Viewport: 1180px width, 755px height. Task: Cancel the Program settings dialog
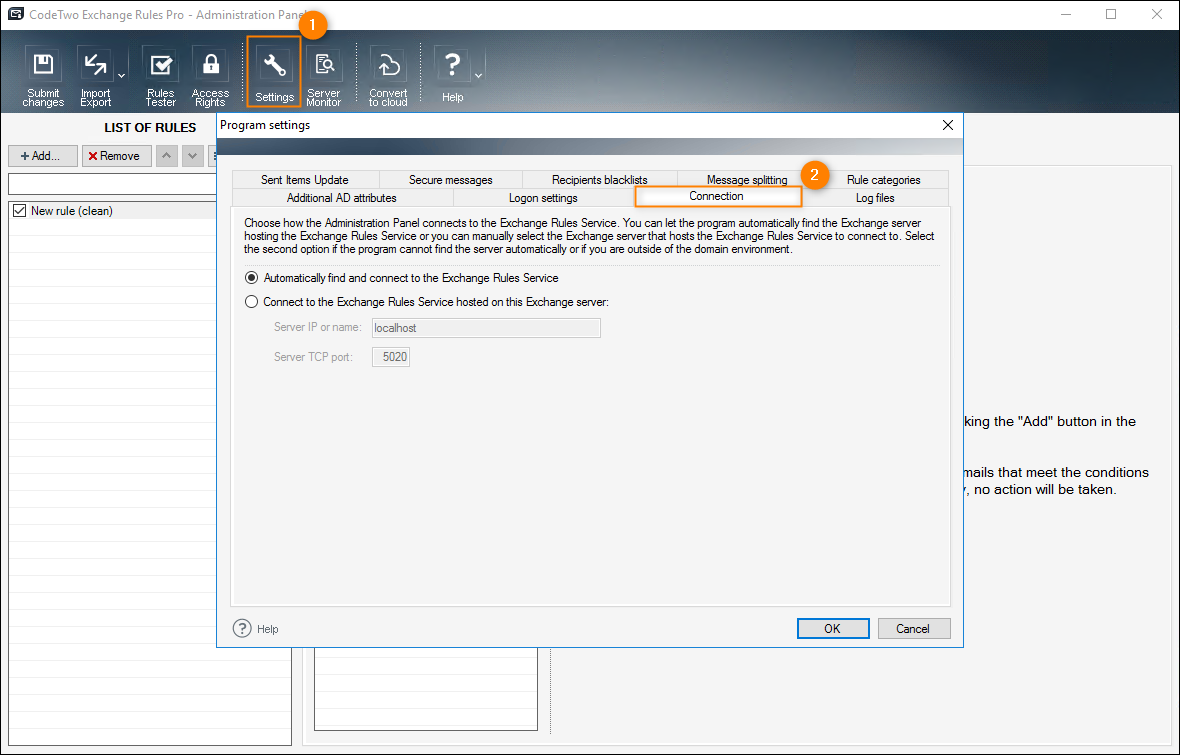click(x=913, y=629)
